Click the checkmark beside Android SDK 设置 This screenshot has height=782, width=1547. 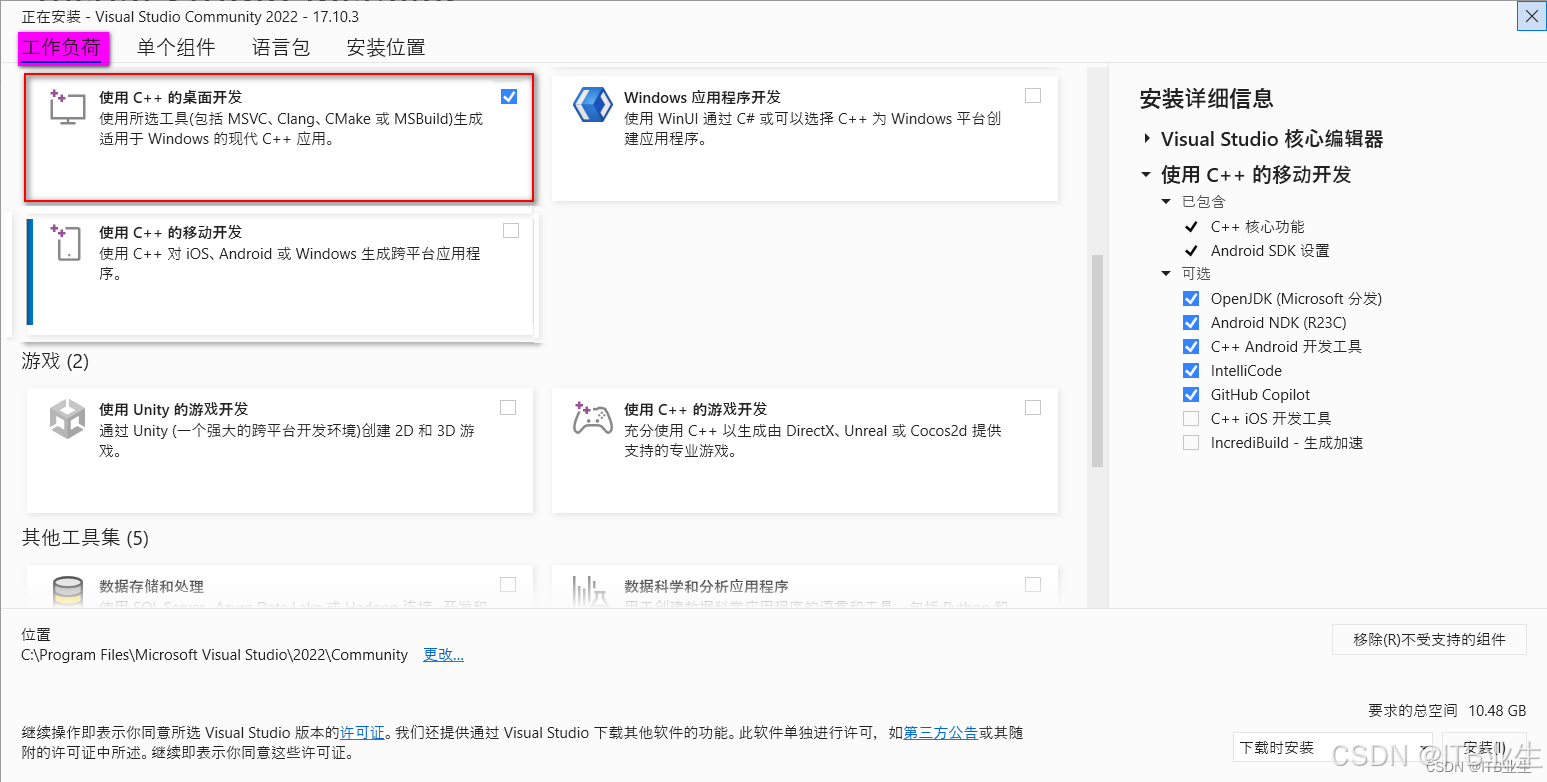[x=1191, y=251]
